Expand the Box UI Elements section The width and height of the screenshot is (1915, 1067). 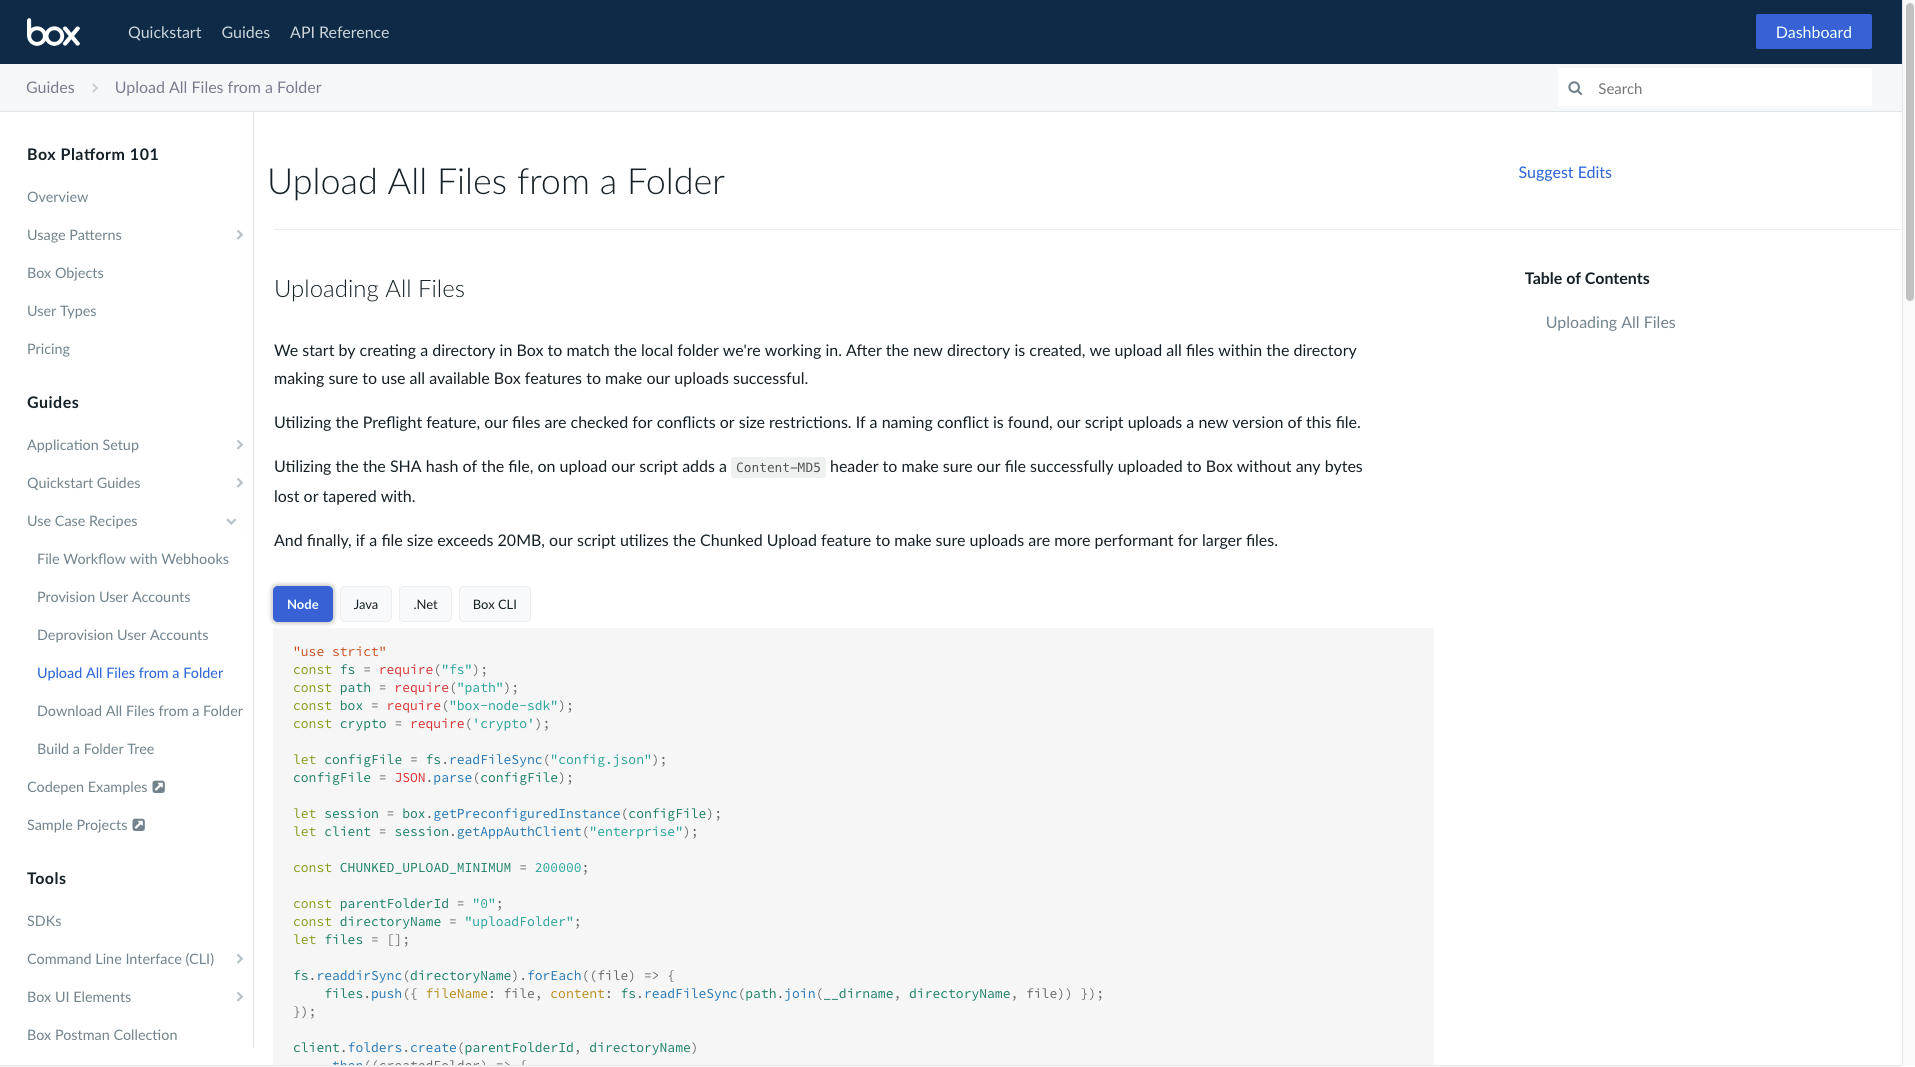pyautogui.click(x=239, y=997)
